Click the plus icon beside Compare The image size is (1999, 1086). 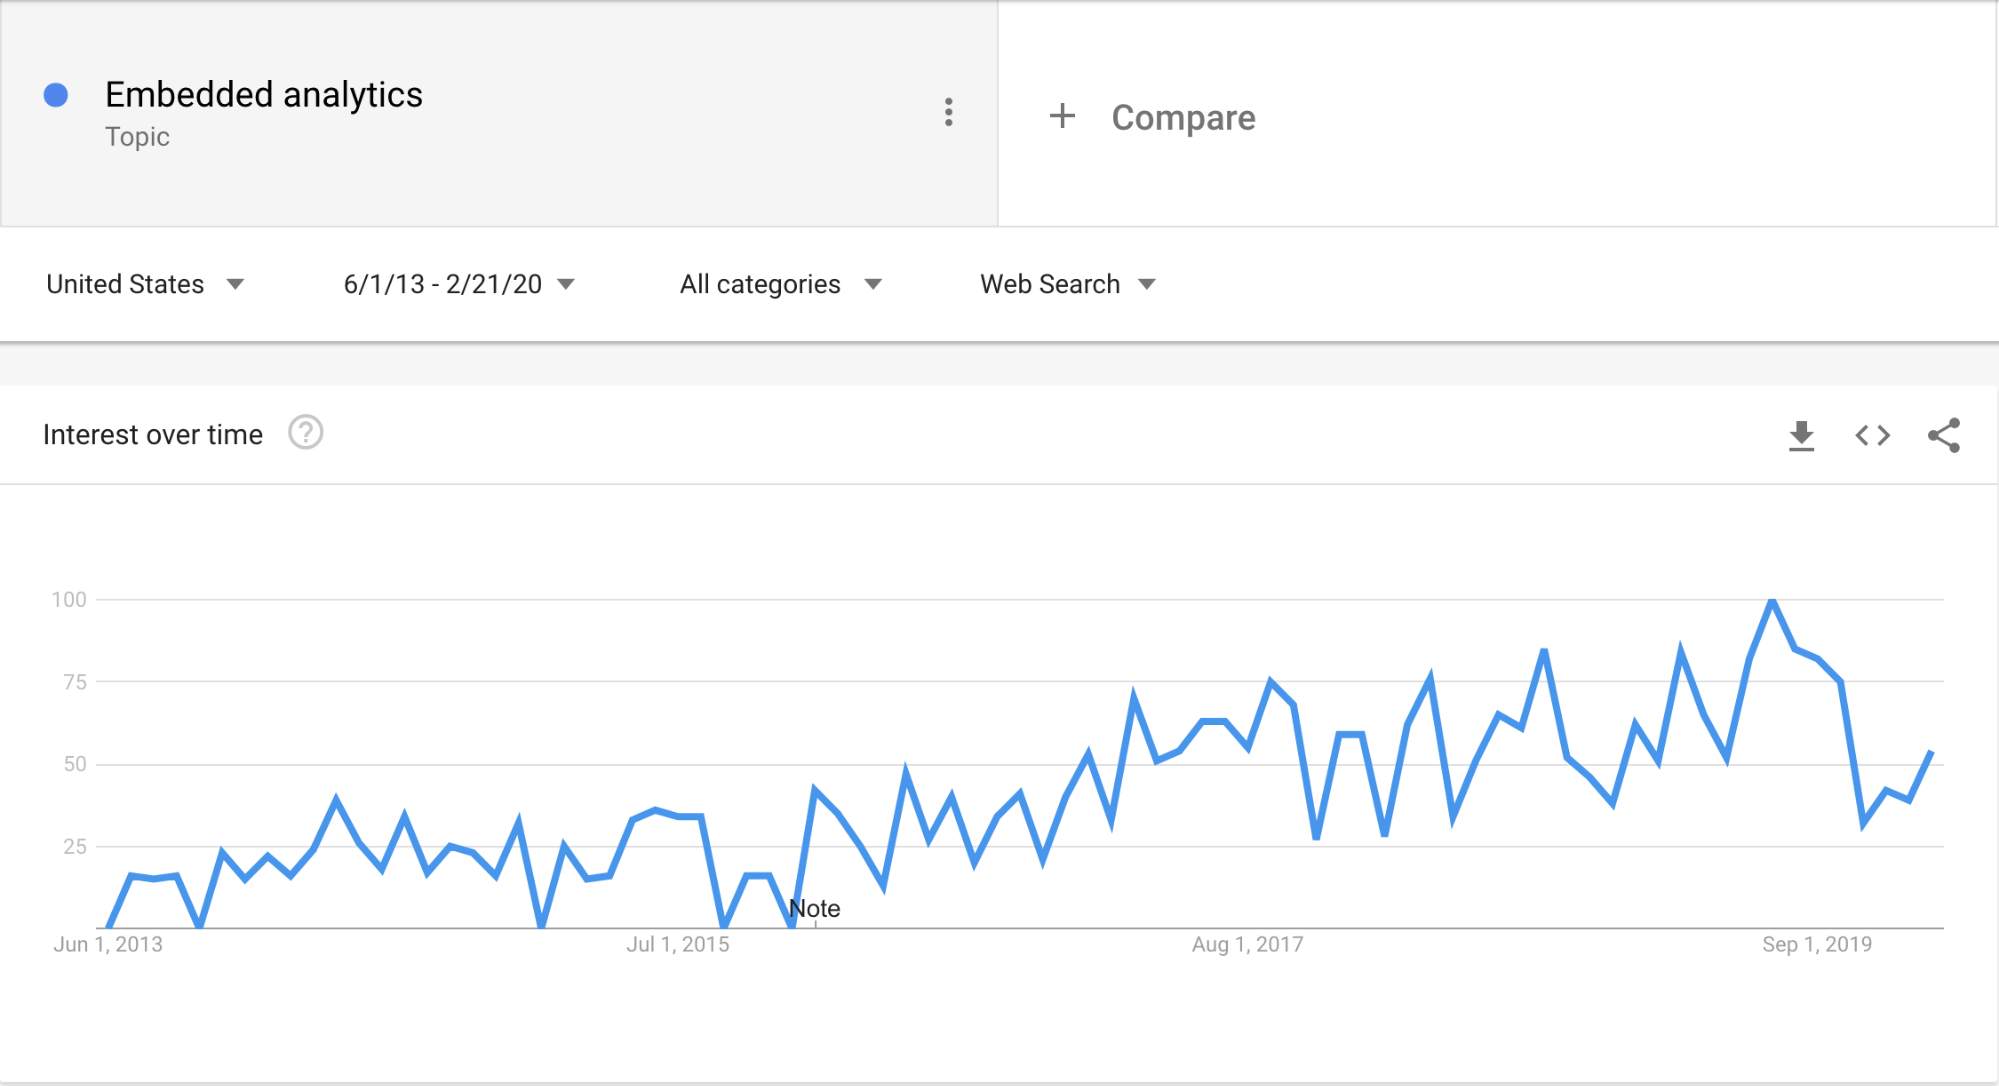(1062, 116)
